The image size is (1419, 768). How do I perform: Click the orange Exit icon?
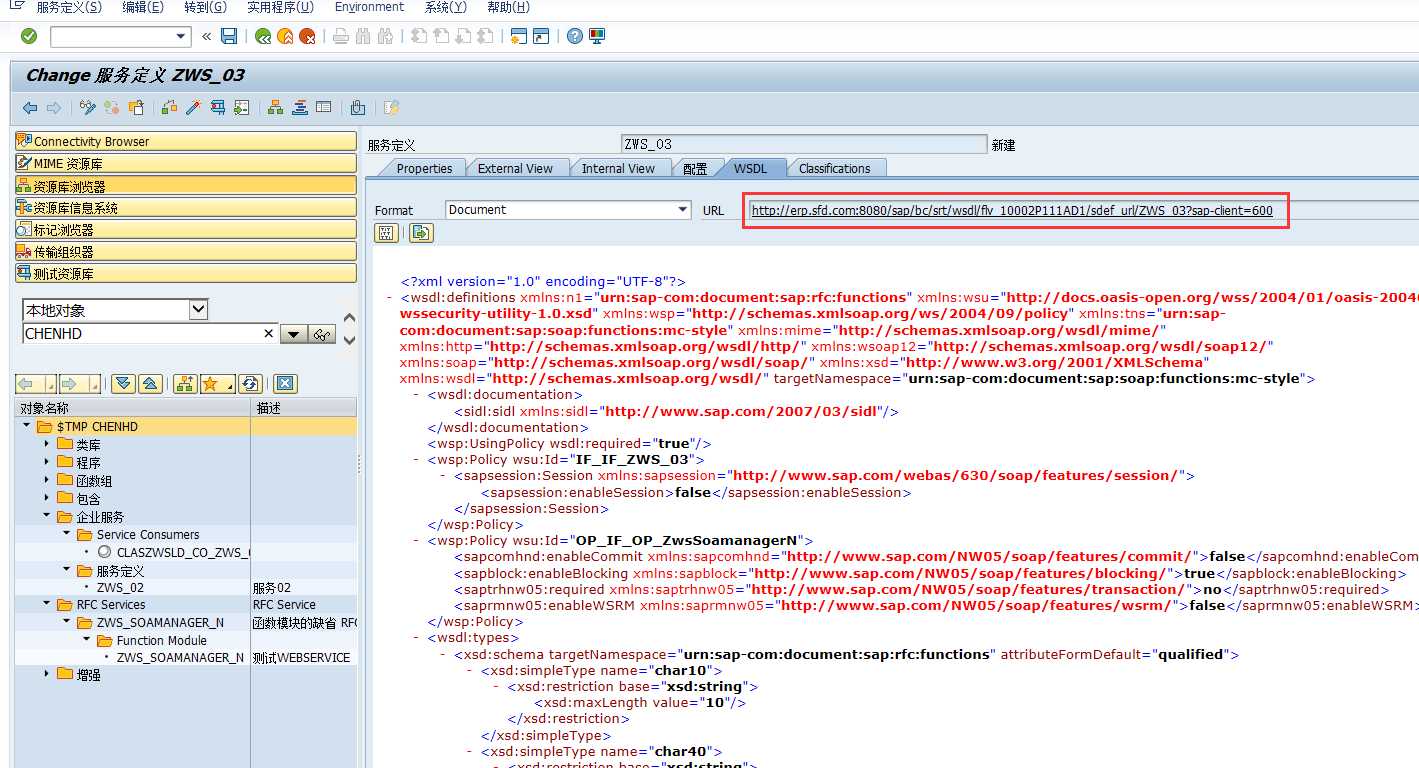click(x=285, y=37)
